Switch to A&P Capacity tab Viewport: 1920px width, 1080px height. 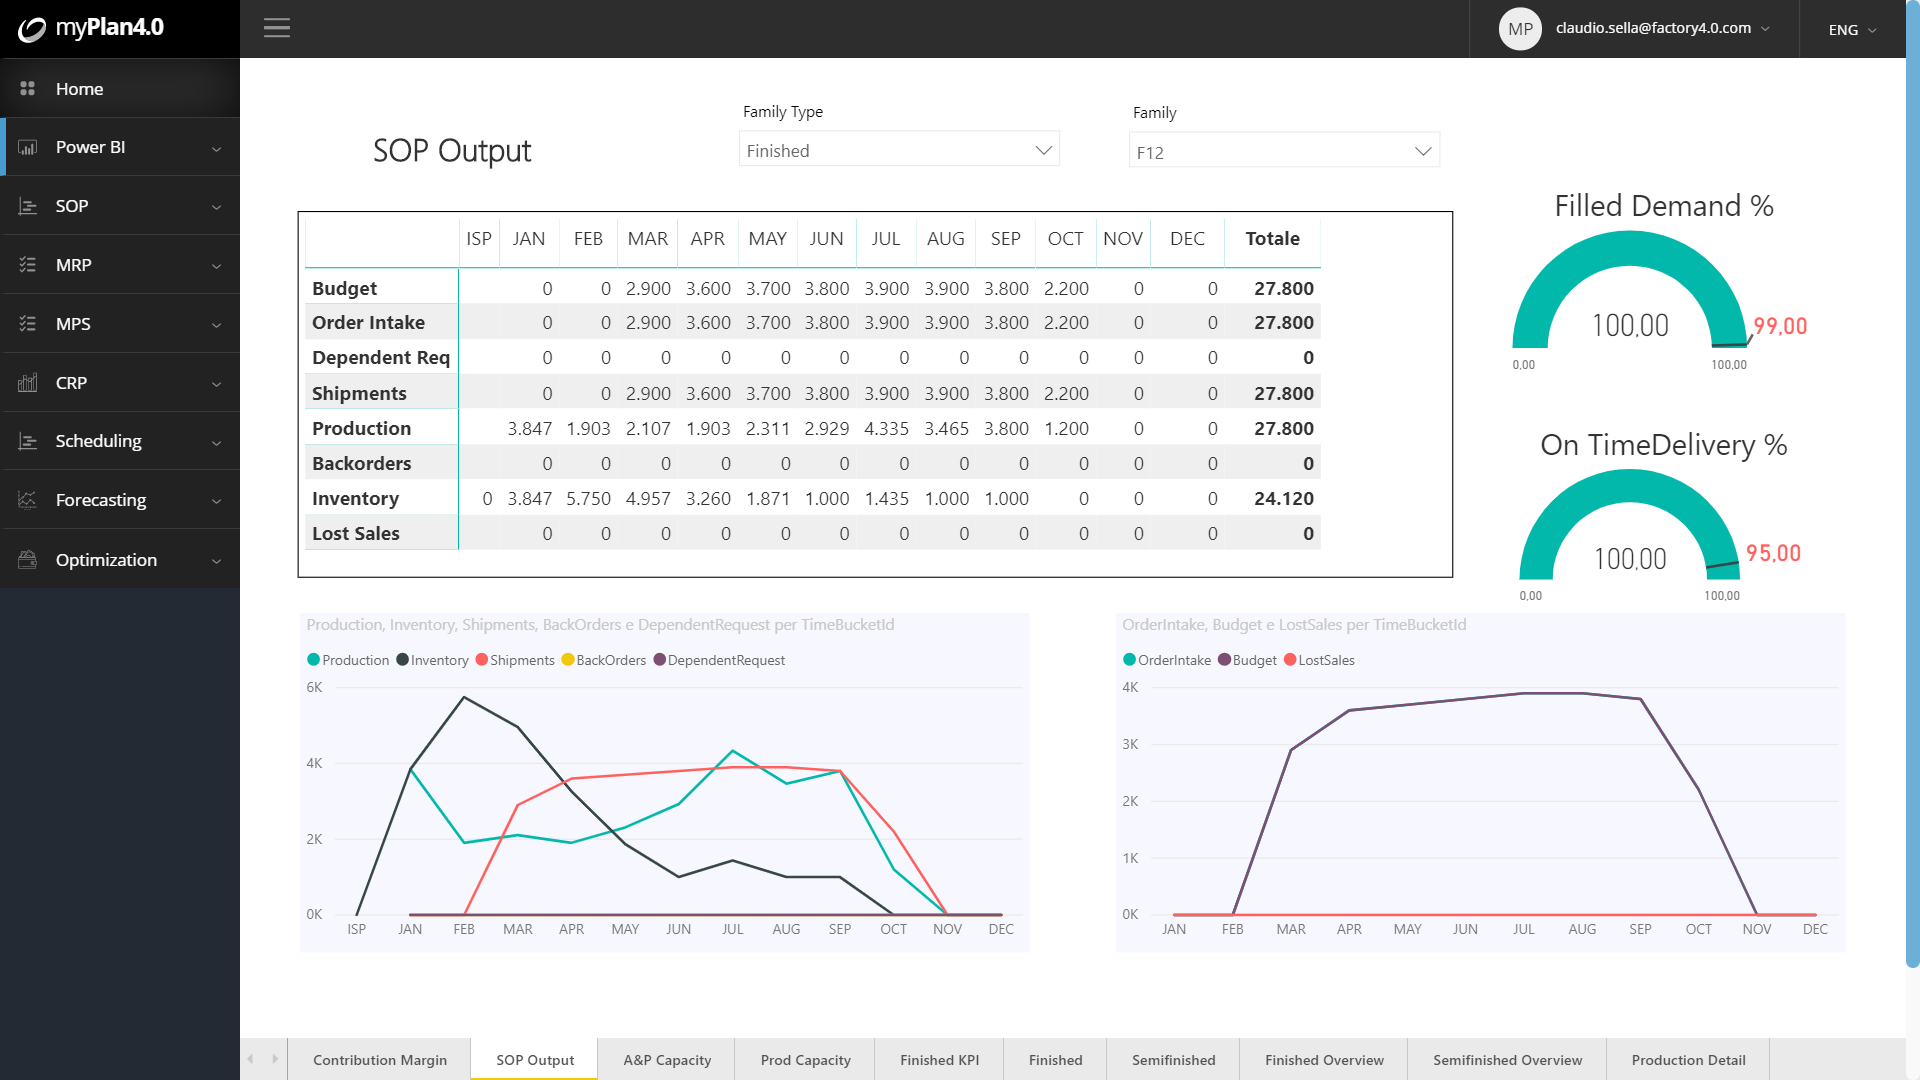(667, 1060)
